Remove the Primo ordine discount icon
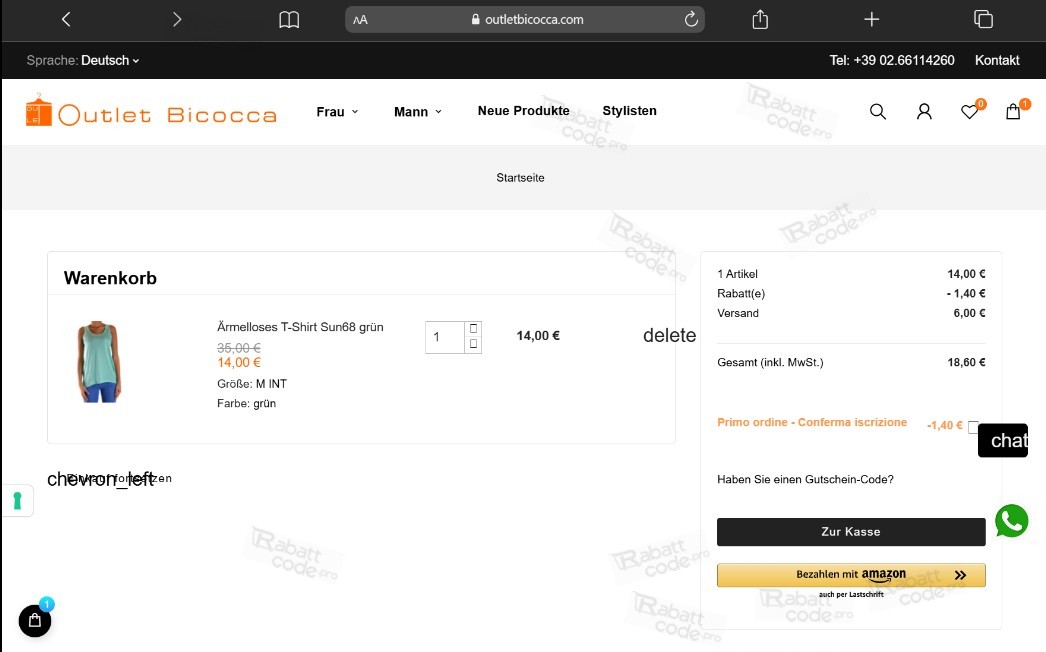The height and width of the screenshot is (652, 1046). (973, 426)
